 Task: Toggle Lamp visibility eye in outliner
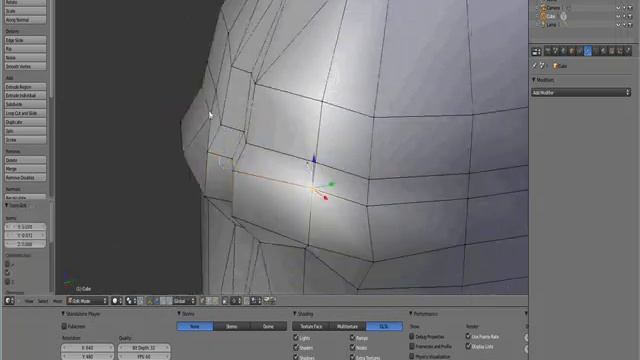[618, 24]
